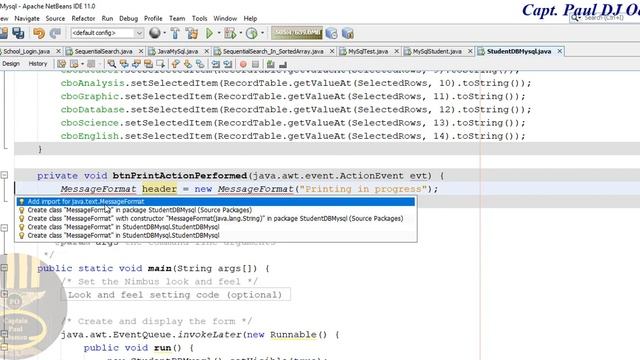Close the MySqlTest.java tab
This screenshot has width=640, height=360.
coord(396,51)
